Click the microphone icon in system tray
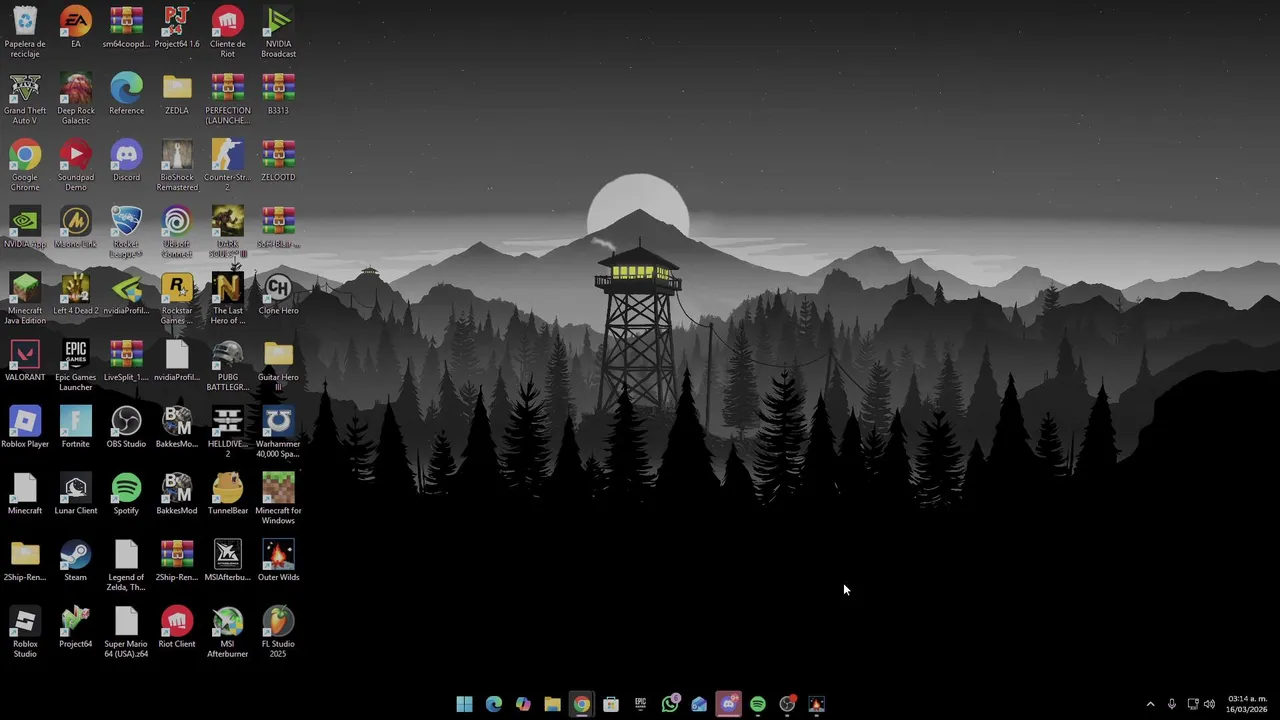Image resolution: width=1280 pixels, height=720 pixels. pyautogui.click(x=1171, y=704)
